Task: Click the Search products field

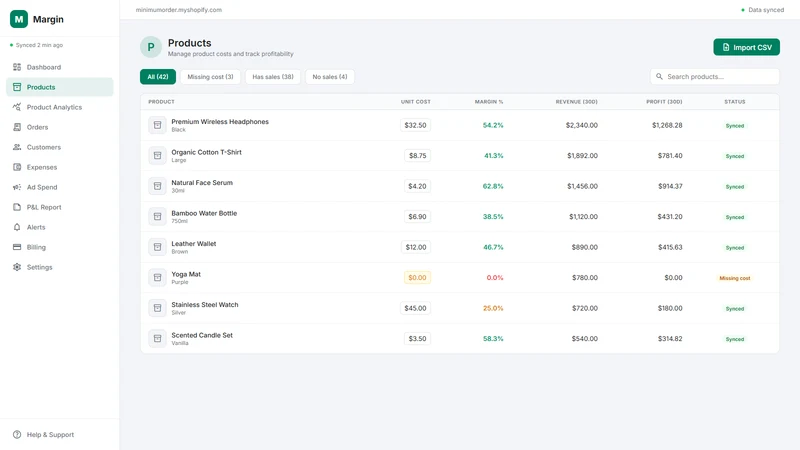Action: pyautogui.click(x=715, y=77)
